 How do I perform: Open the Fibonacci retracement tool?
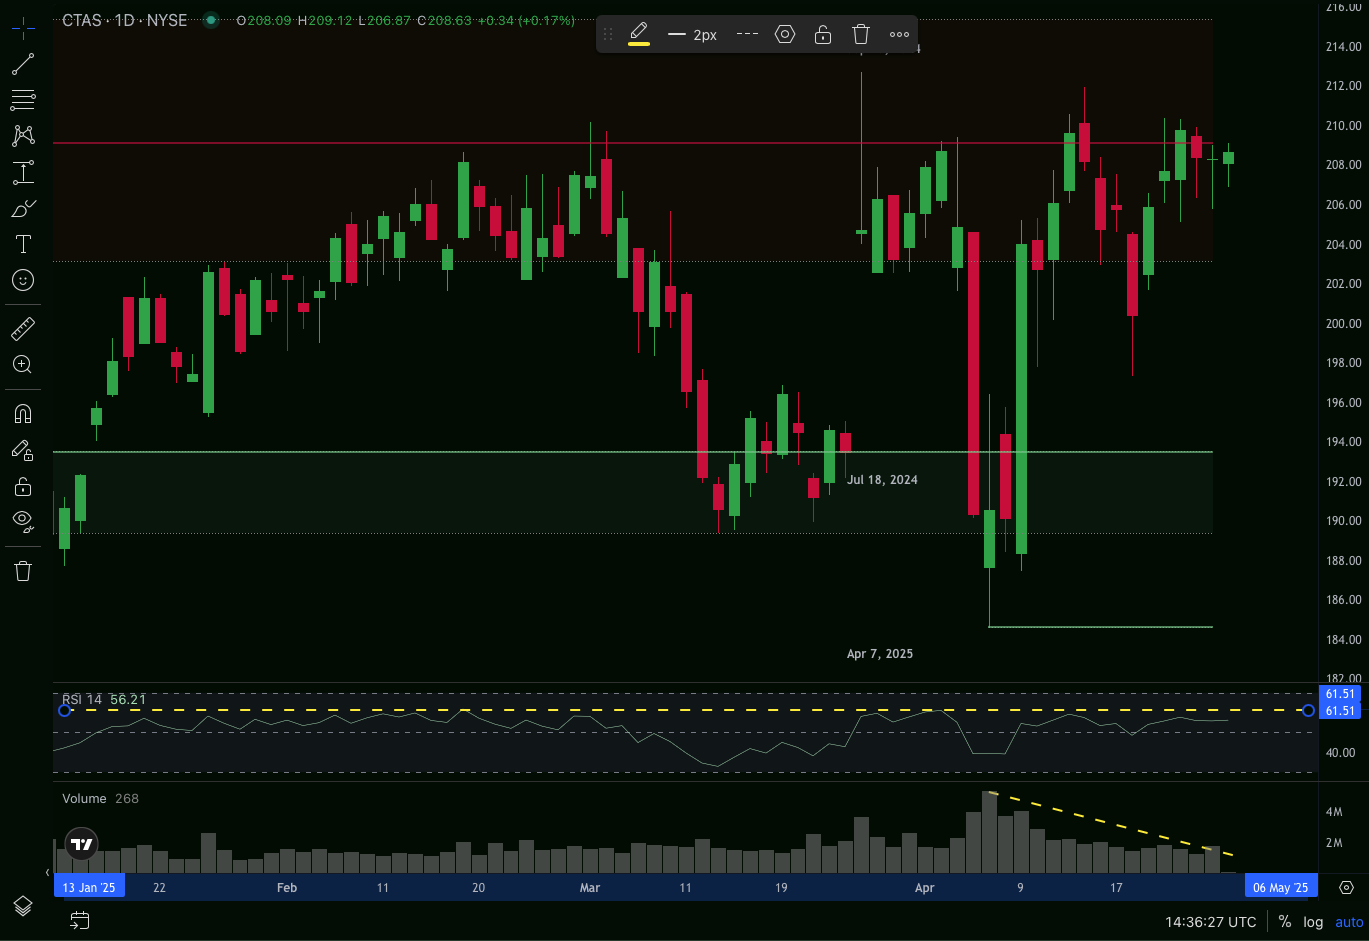pyautogui.click(x=23, y=100)
